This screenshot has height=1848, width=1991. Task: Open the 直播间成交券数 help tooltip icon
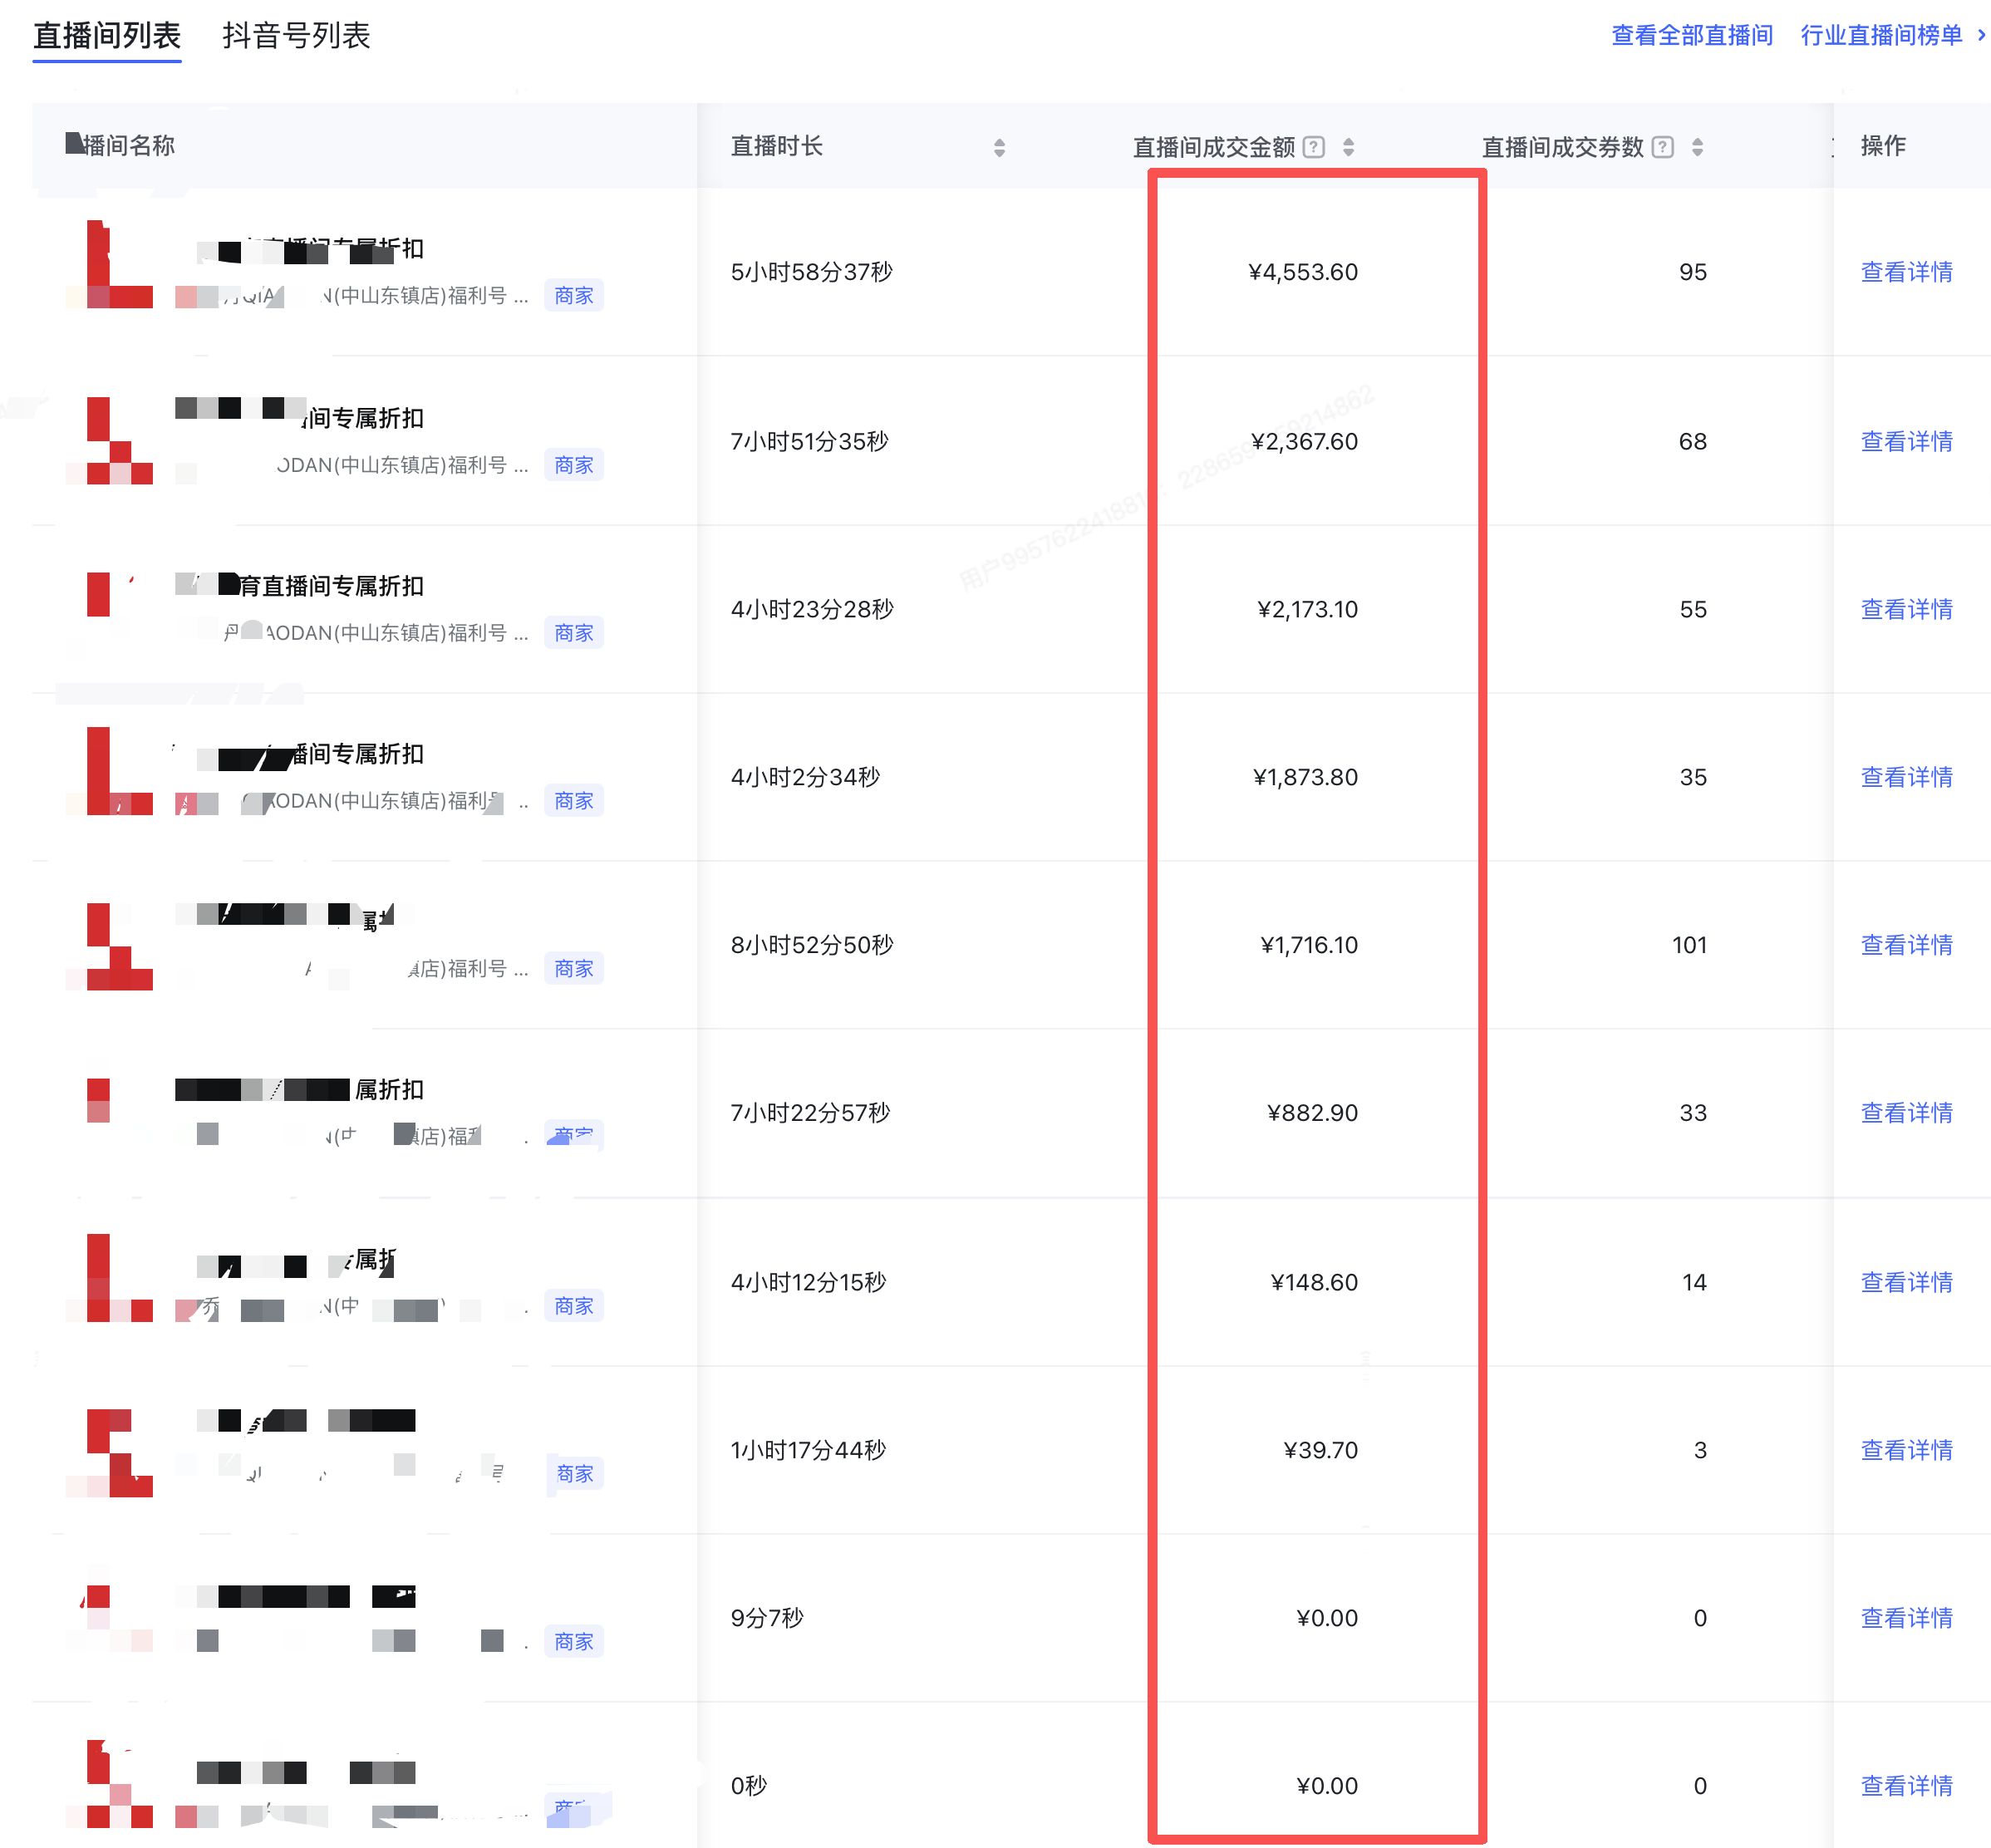coord(1663,147)
